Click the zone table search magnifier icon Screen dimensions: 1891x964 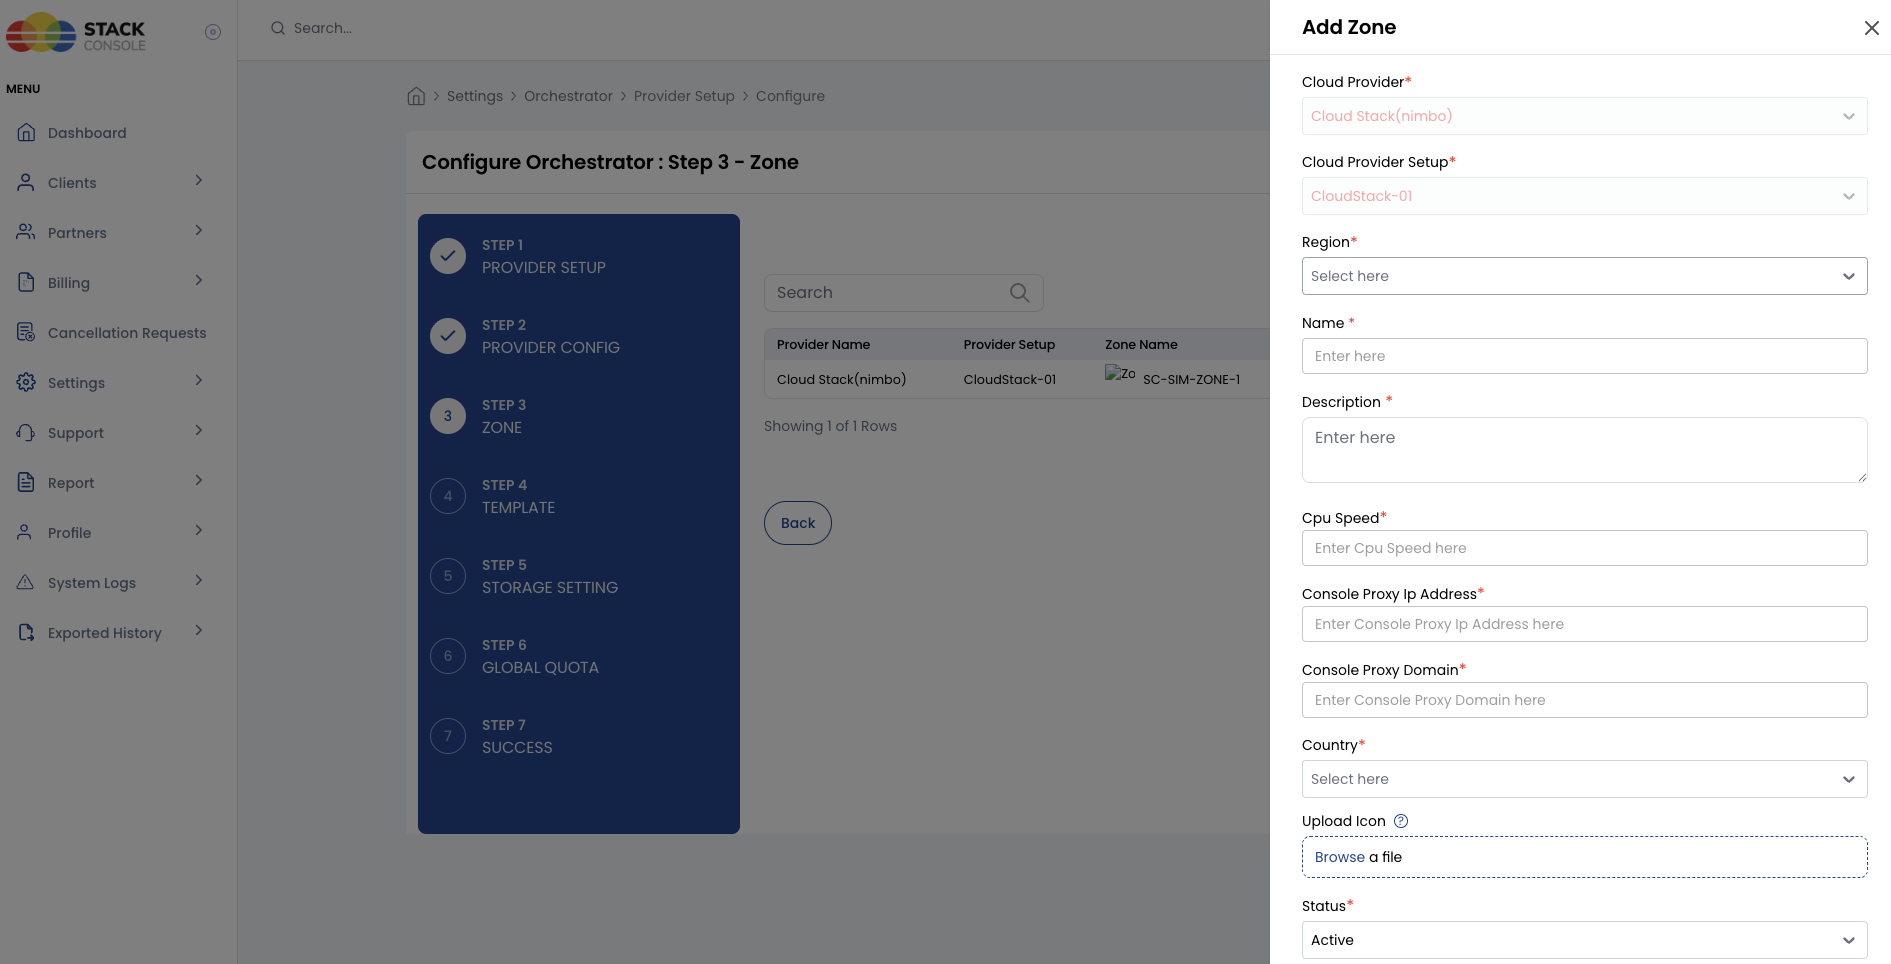pos(1019,292)
